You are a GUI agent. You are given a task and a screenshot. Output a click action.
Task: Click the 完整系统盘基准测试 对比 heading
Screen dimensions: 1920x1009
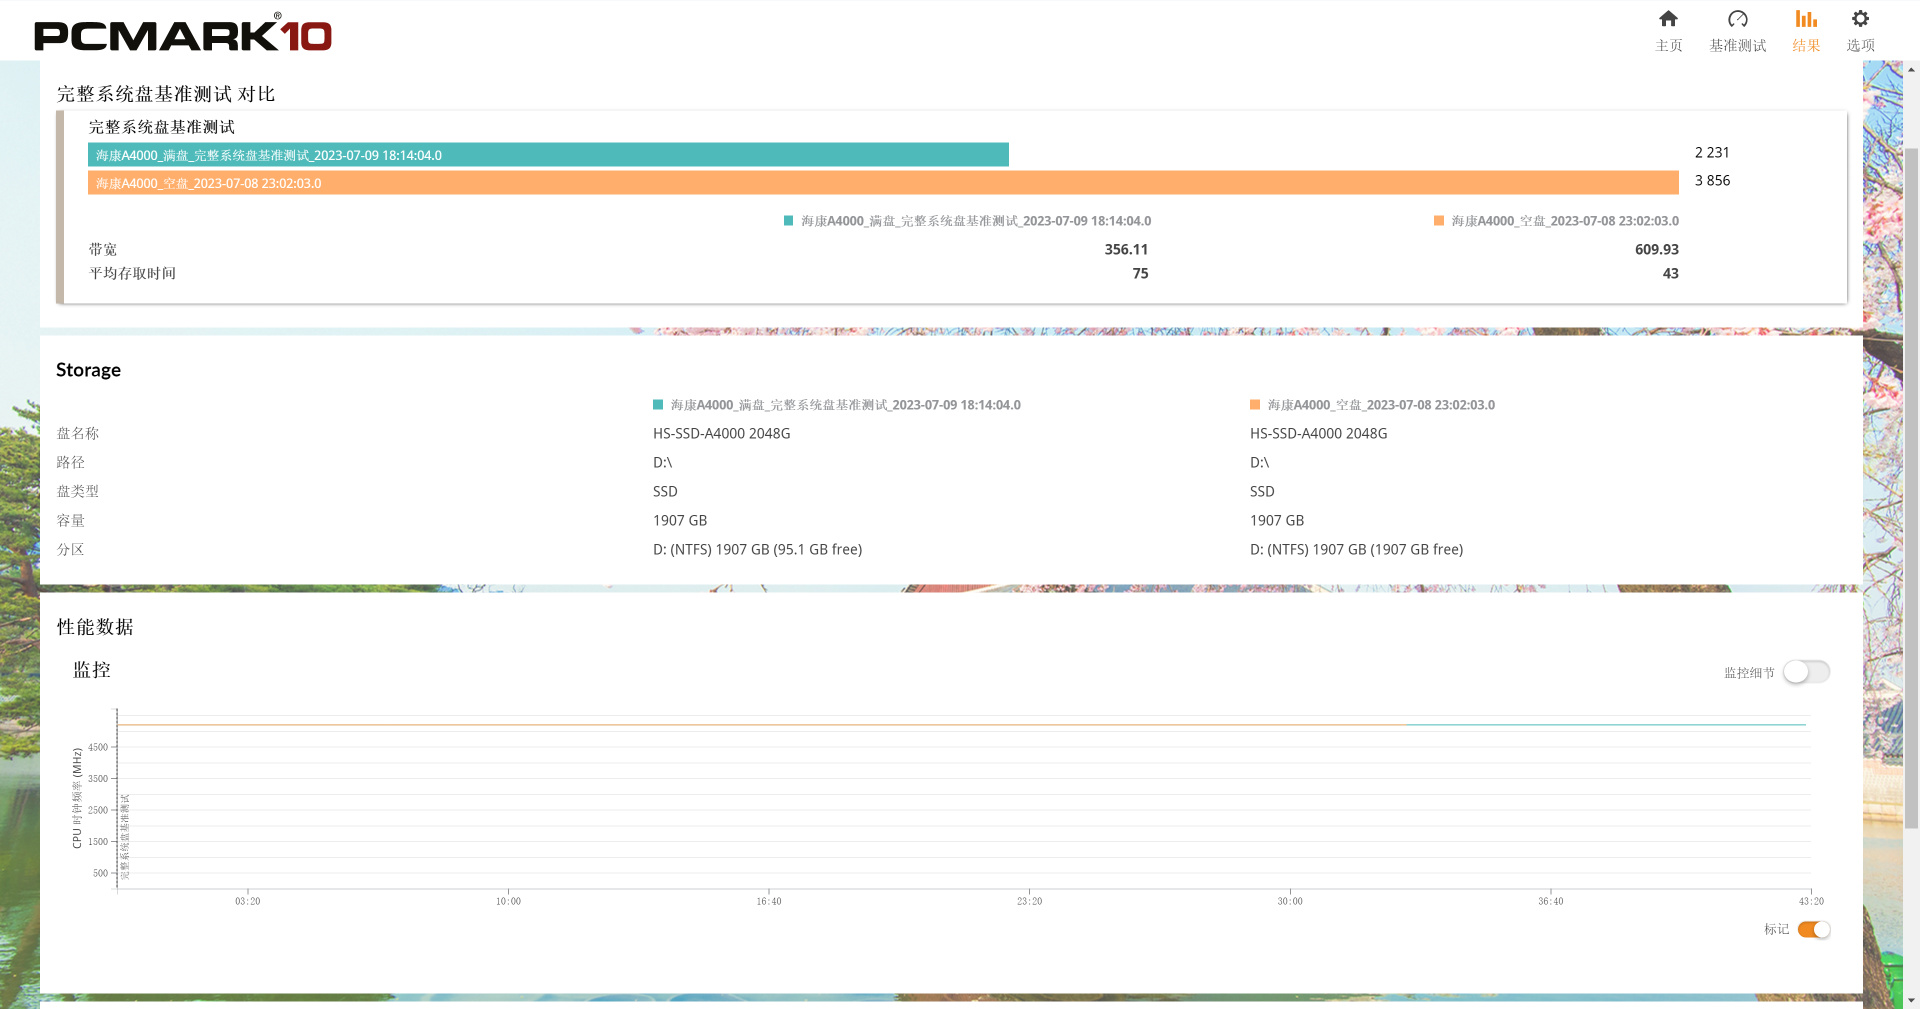point(166,94)
